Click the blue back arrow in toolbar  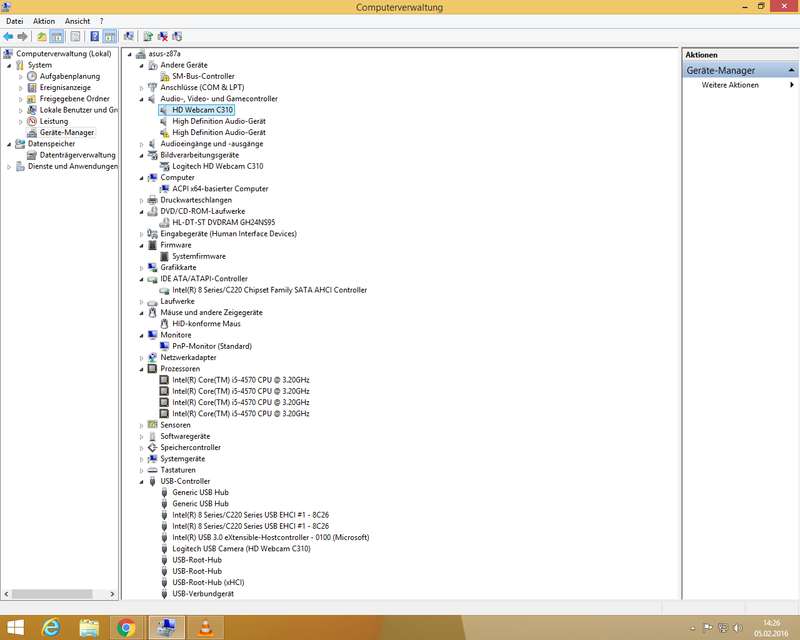coord(8,36)
